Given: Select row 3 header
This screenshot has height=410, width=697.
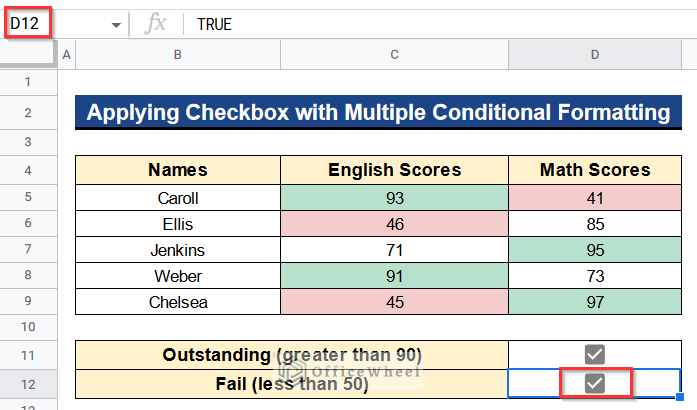Looking at the screenshot, I should pyautogui.click(x=28, y=142).
